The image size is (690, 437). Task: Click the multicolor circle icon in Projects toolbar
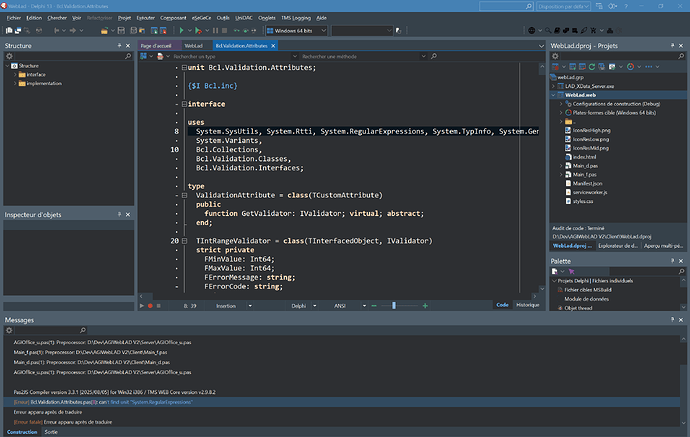coord(631,67)
